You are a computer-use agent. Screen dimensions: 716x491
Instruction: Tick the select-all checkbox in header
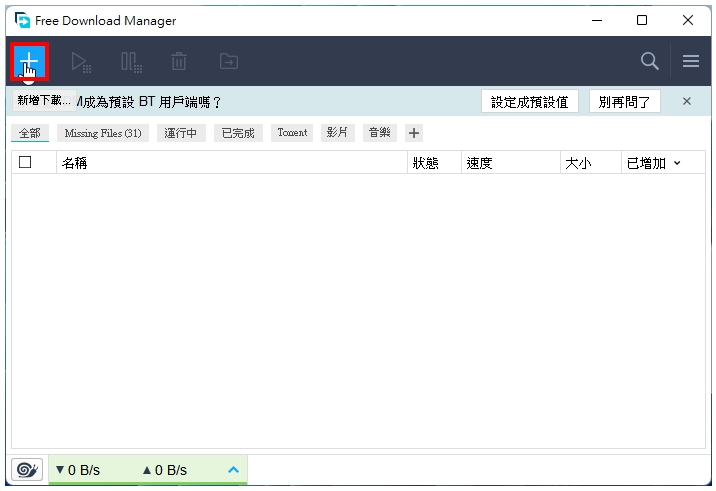point(25,162)
